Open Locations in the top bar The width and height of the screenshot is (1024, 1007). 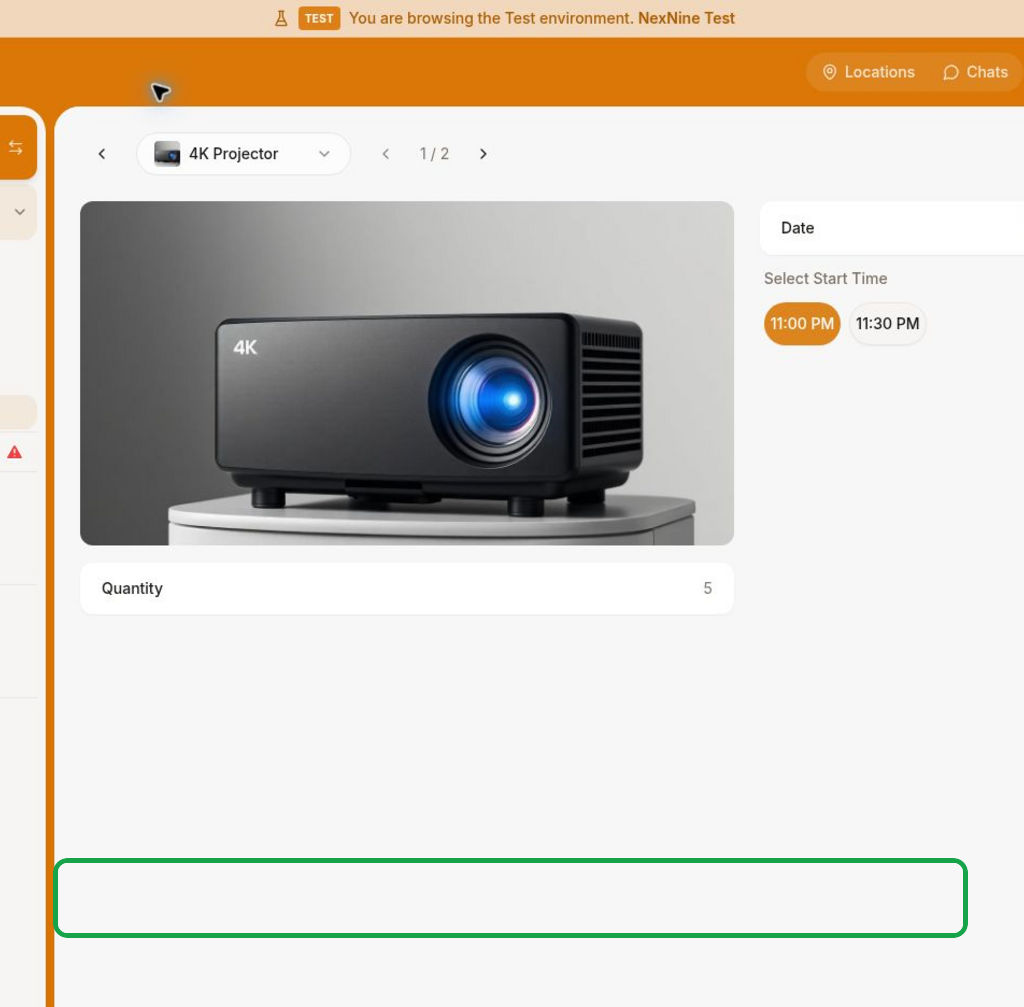click(869, 72)
